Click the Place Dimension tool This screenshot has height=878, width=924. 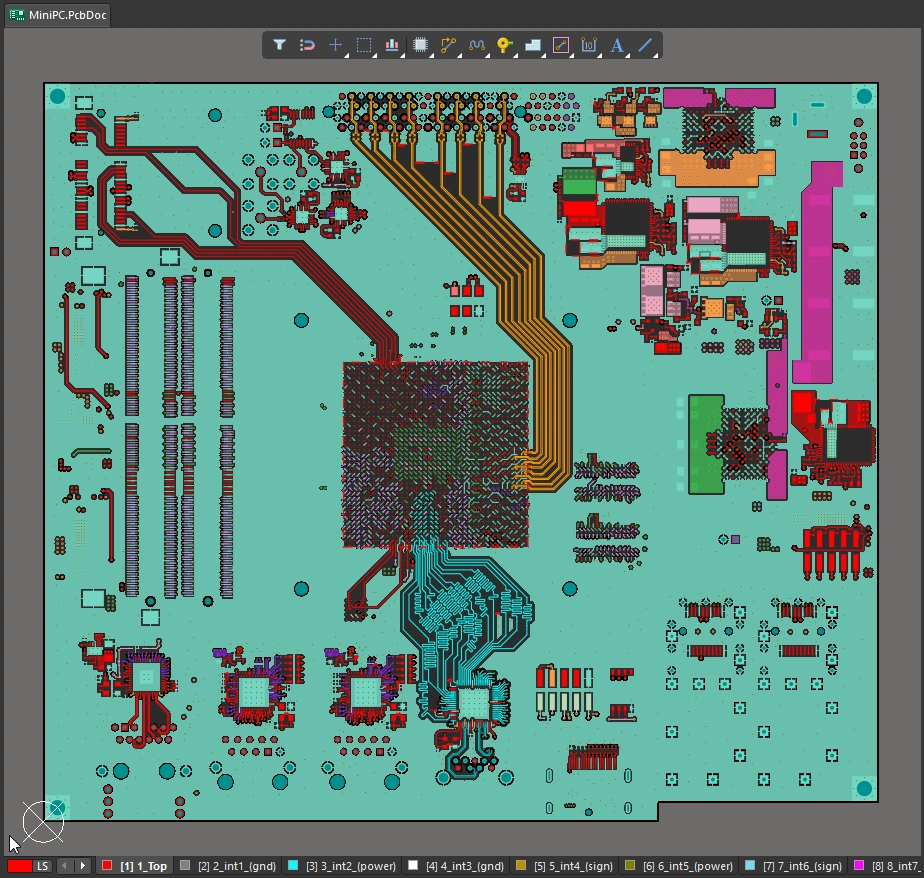(589, 45)
